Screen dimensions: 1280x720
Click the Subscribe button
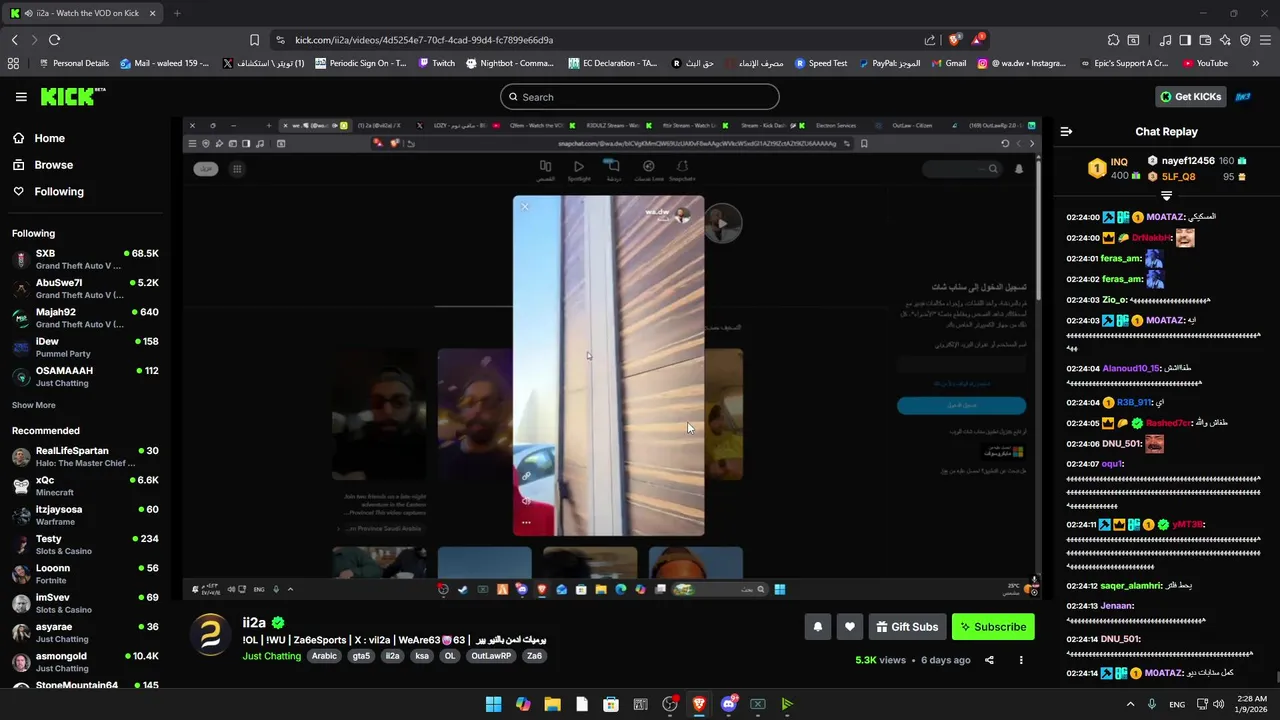coord(993,627)
